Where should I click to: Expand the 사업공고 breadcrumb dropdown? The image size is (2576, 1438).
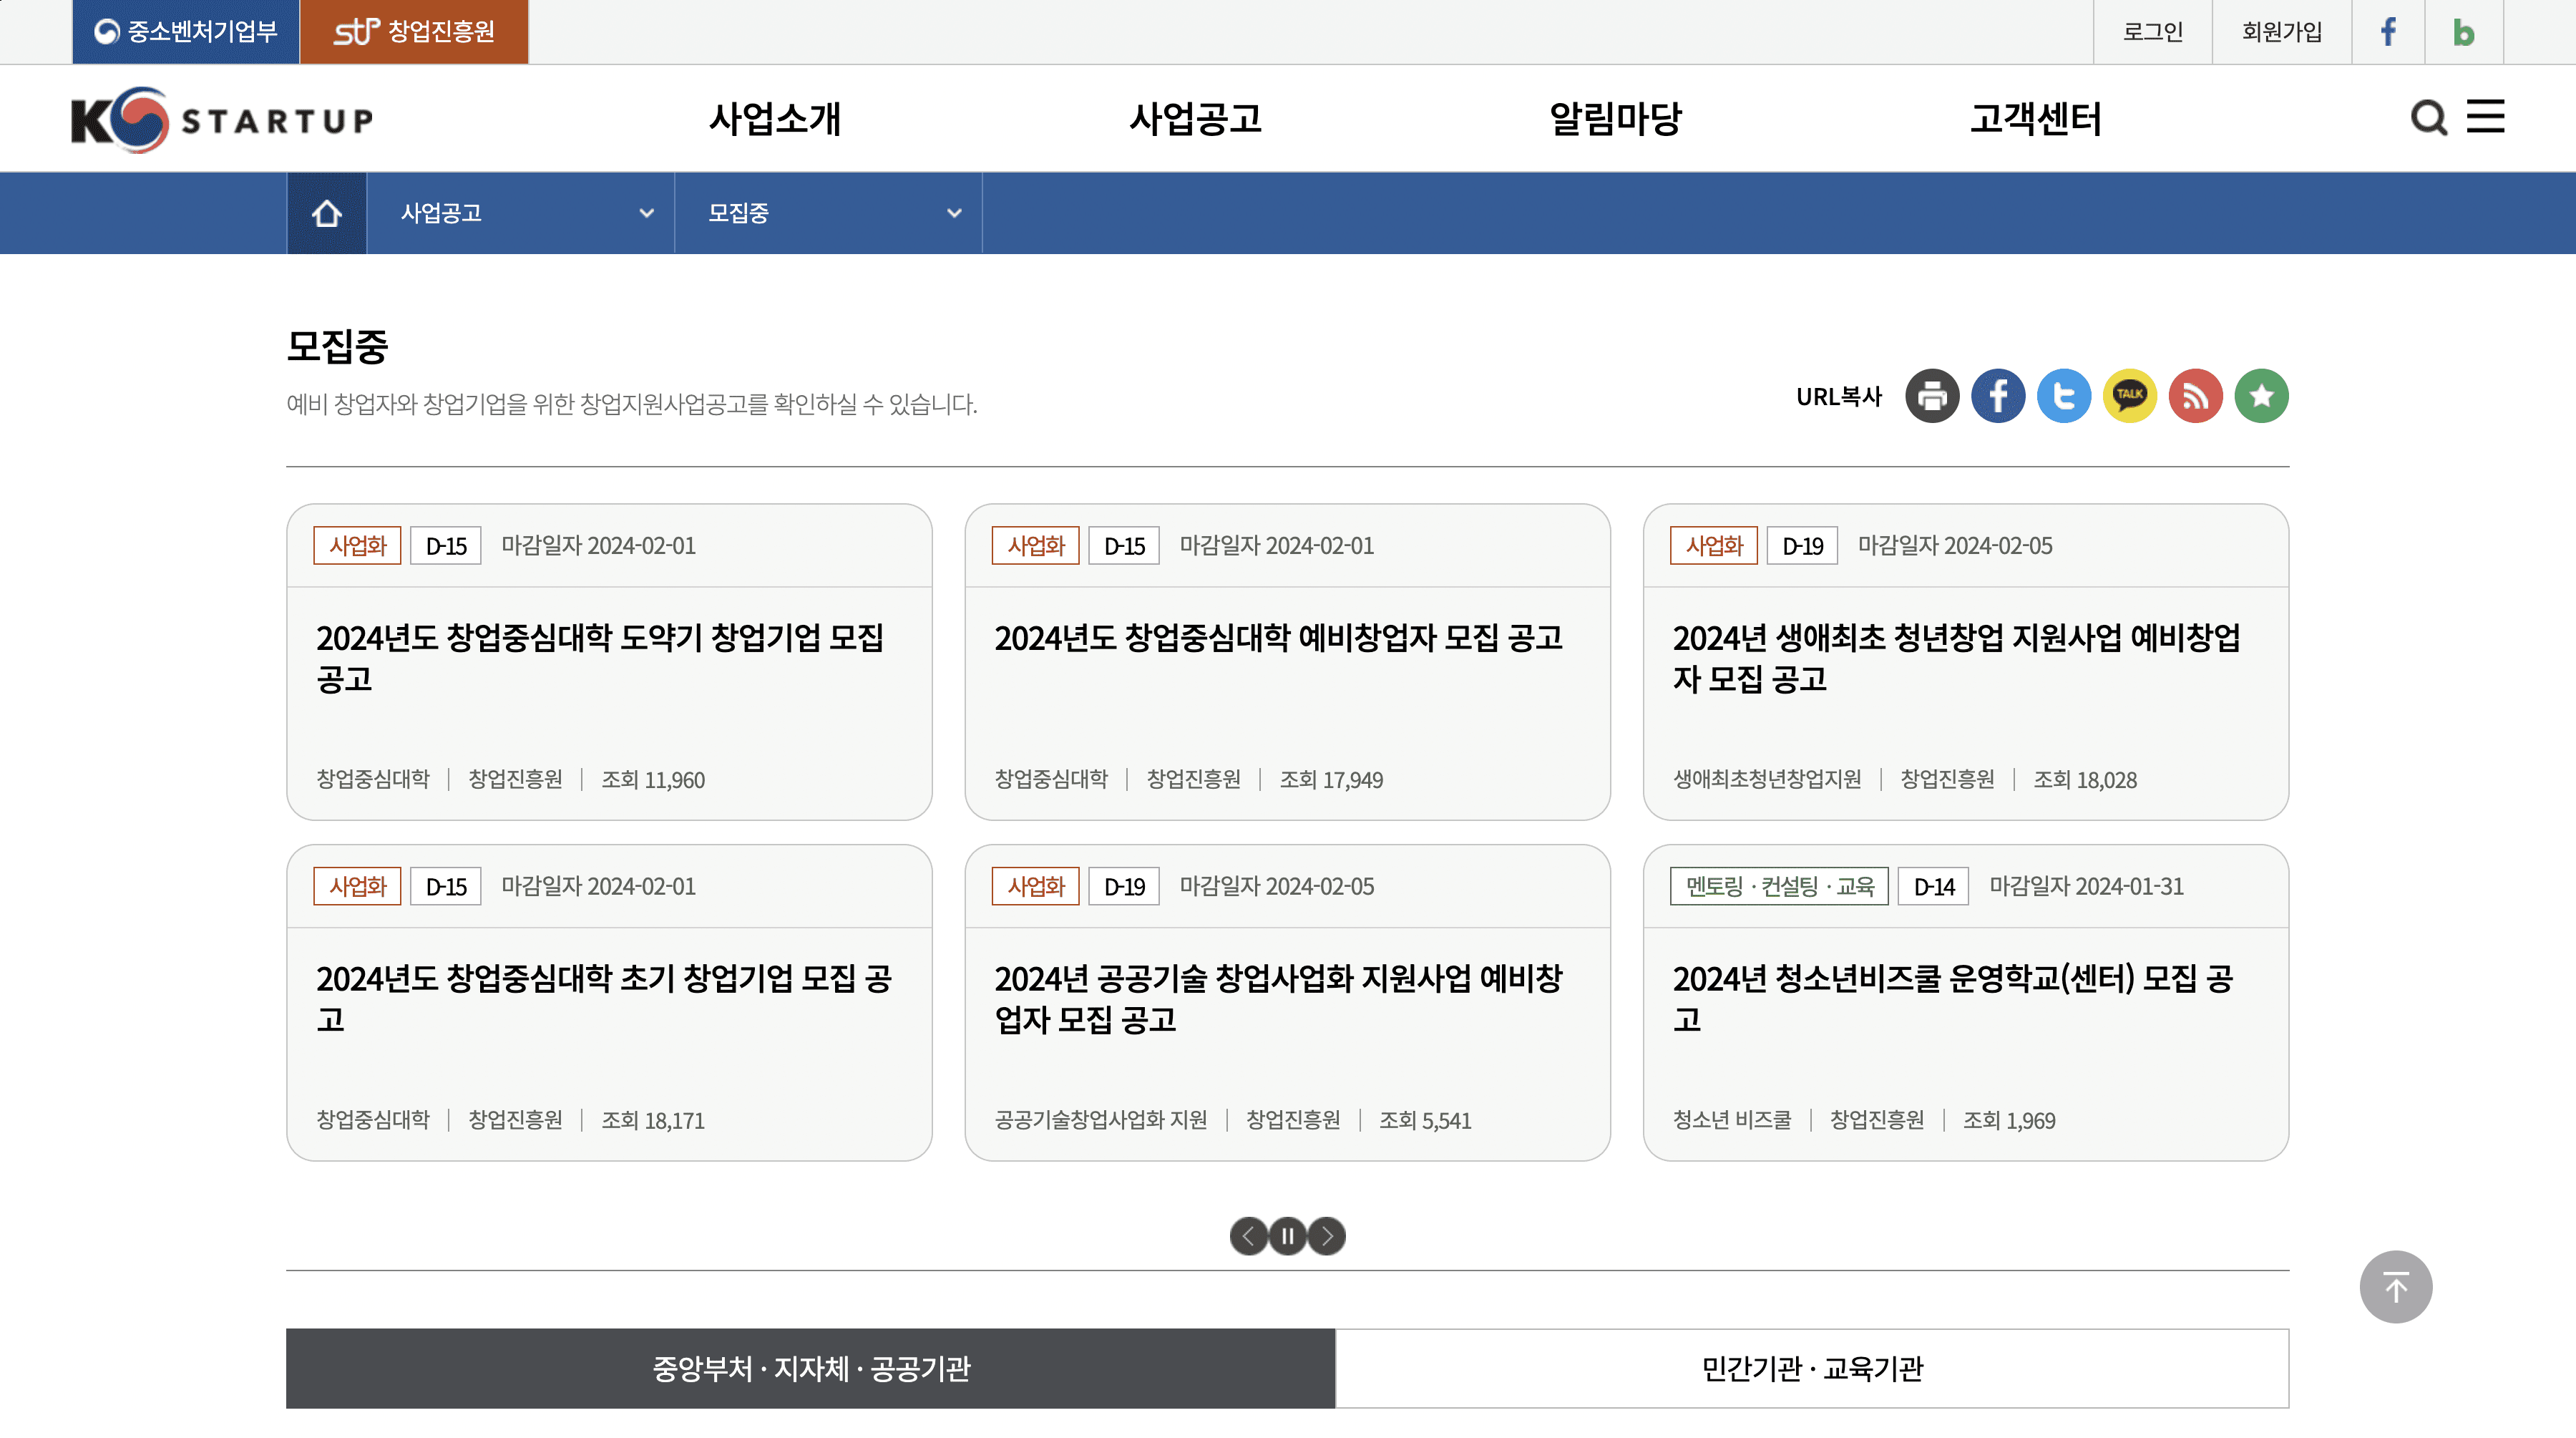click(521, 213)
